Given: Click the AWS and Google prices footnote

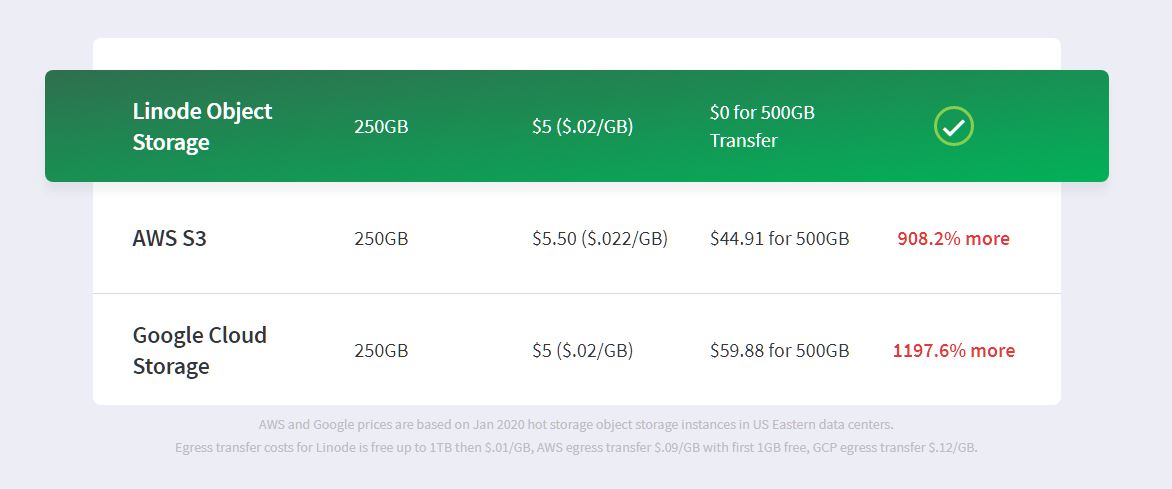Looking at the screenshot, I should (576, 425).
